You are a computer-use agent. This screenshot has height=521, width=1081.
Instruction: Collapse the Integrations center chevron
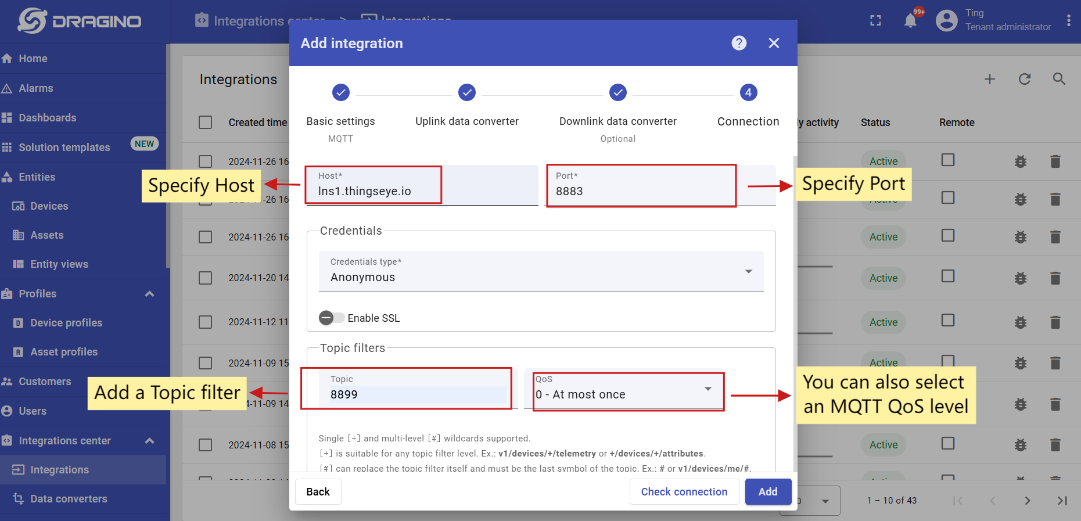pos(150,441)
